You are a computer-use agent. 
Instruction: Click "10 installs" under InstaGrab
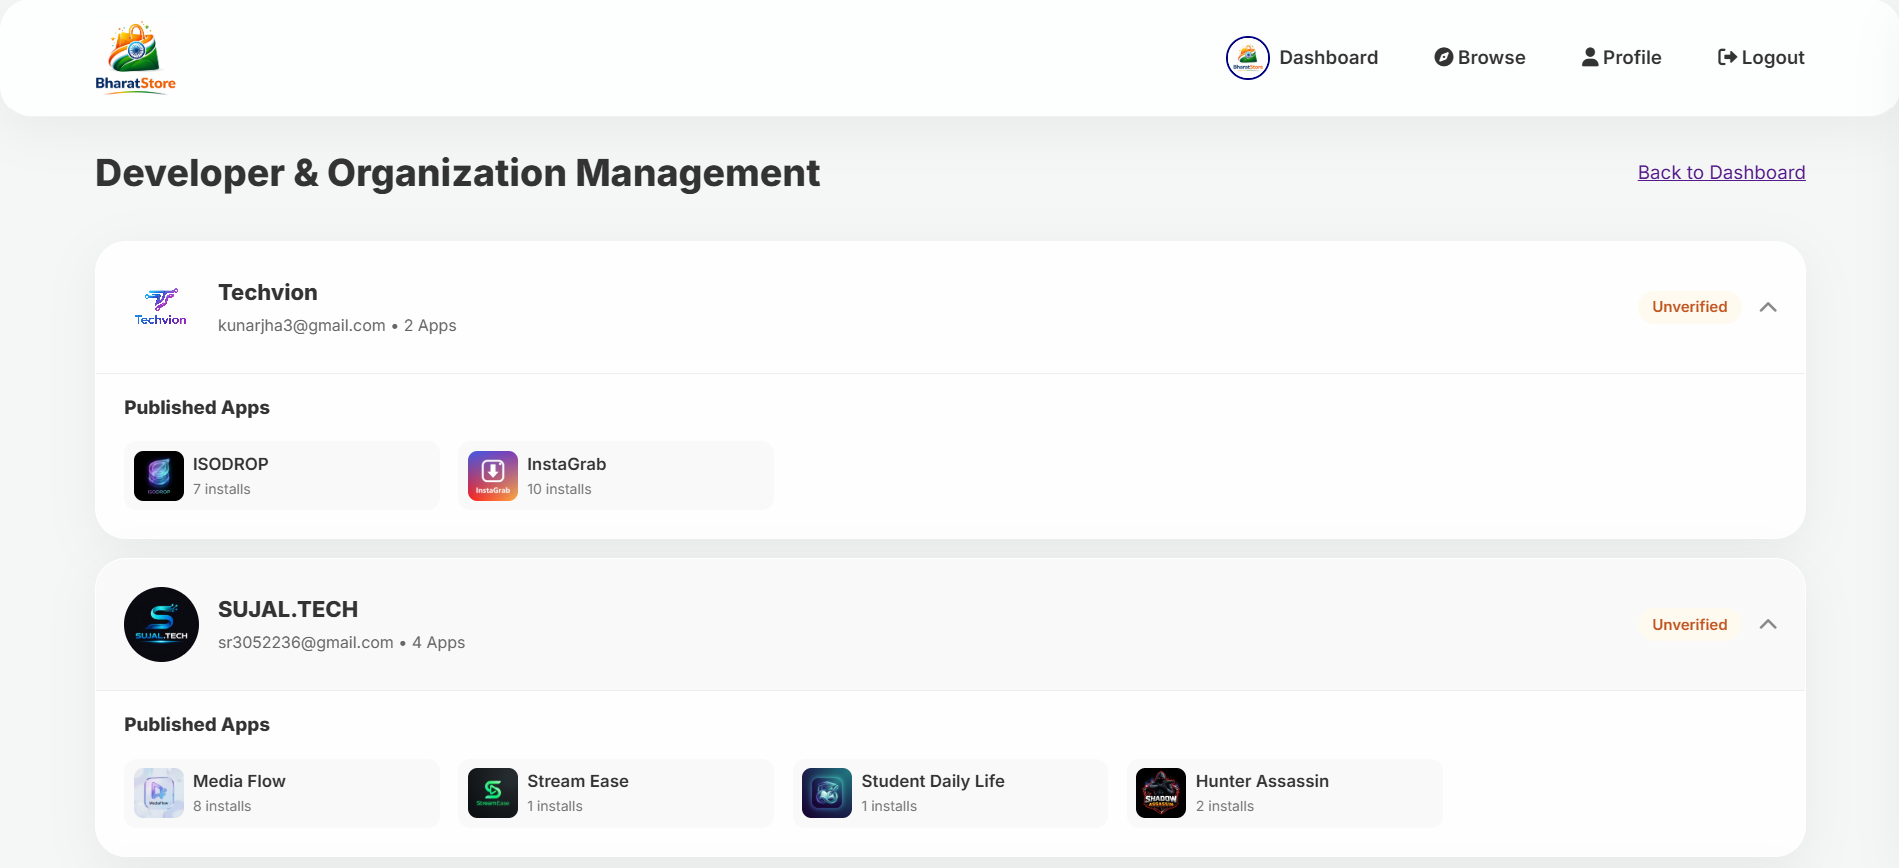tap(559, 489)
